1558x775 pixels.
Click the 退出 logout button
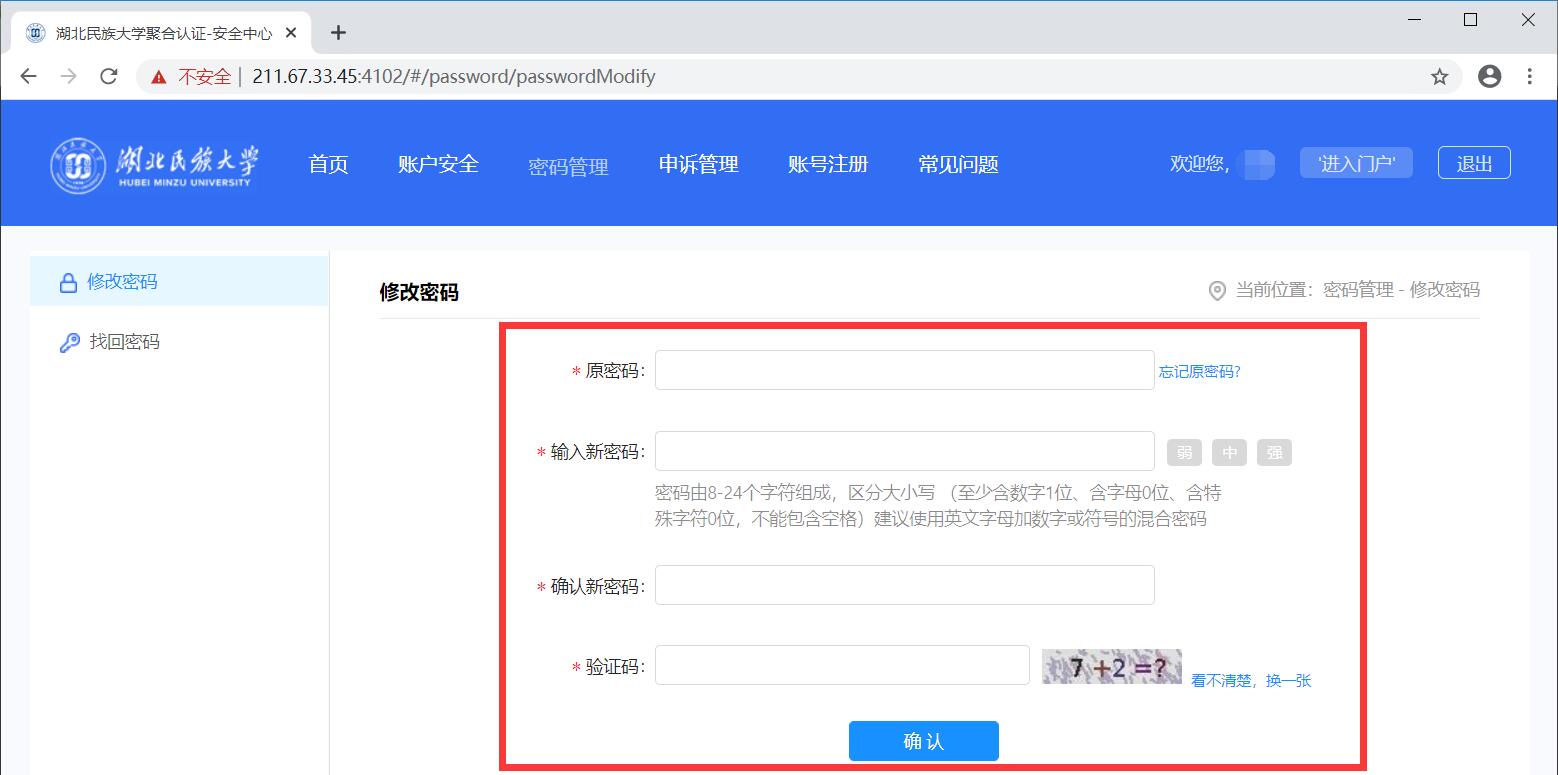point(1473,163)
